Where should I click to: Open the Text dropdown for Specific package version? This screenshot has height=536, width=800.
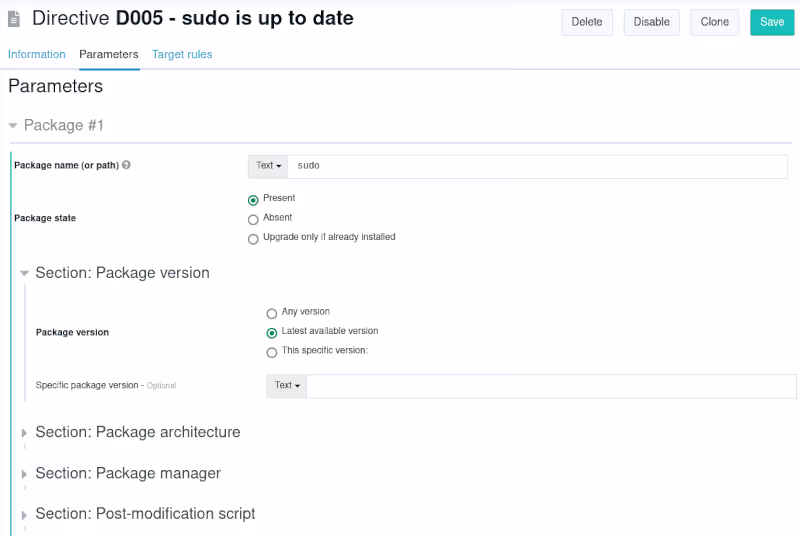[287, 386]
